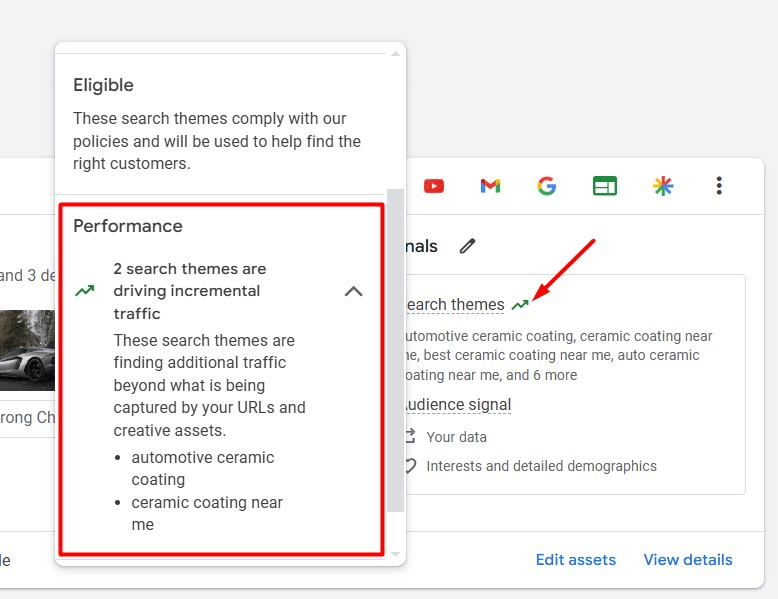Click the popup scrollbar down arrow
Viewport: 778px width, 599px height.
tap(395, 554)
